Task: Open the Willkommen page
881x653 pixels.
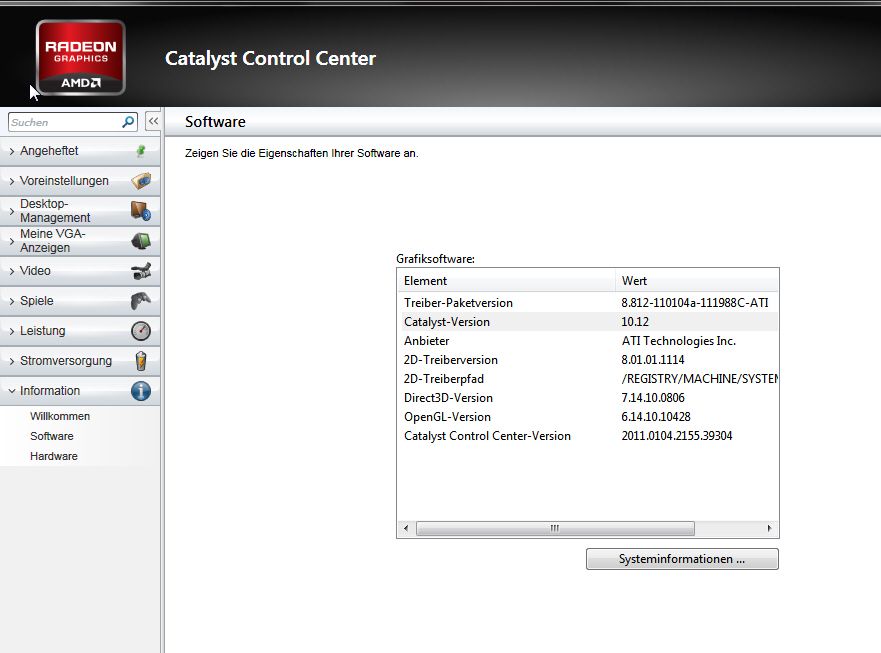Action: click(60, 416)
